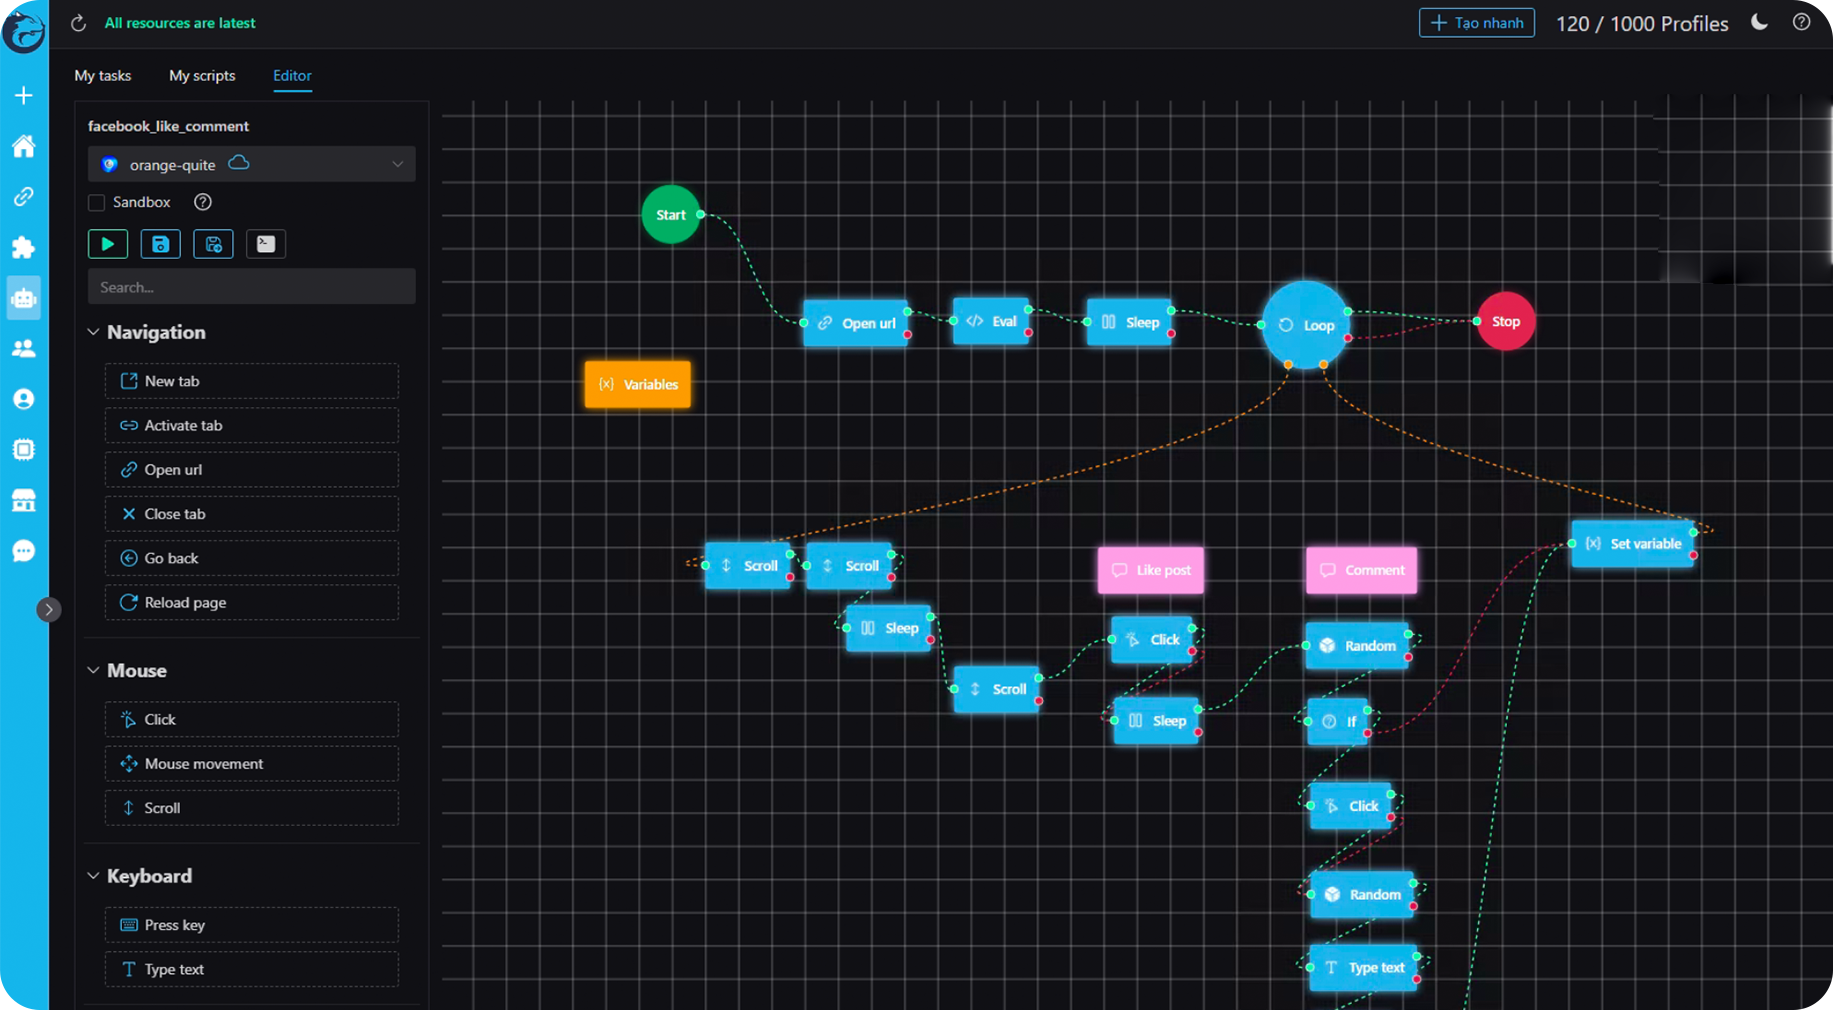This screenshot has width=1833, height=1010.
Task: Switch to My tasks tab
Action: click(x=102, y=76)
